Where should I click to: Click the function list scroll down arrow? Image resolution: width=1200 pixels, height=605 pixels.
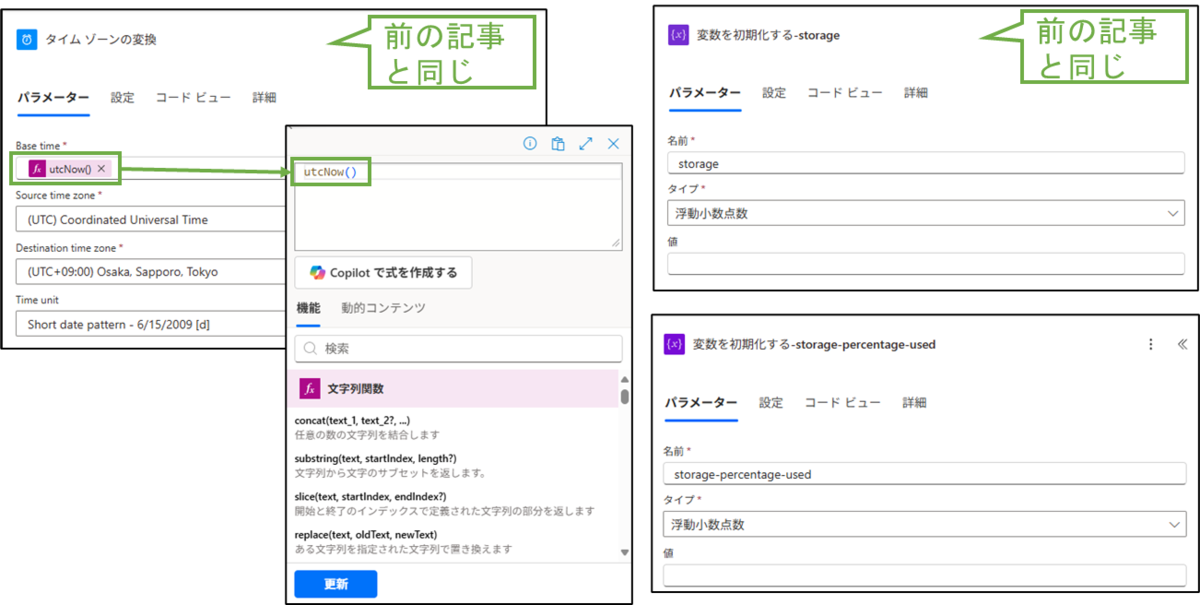(625, 552)
